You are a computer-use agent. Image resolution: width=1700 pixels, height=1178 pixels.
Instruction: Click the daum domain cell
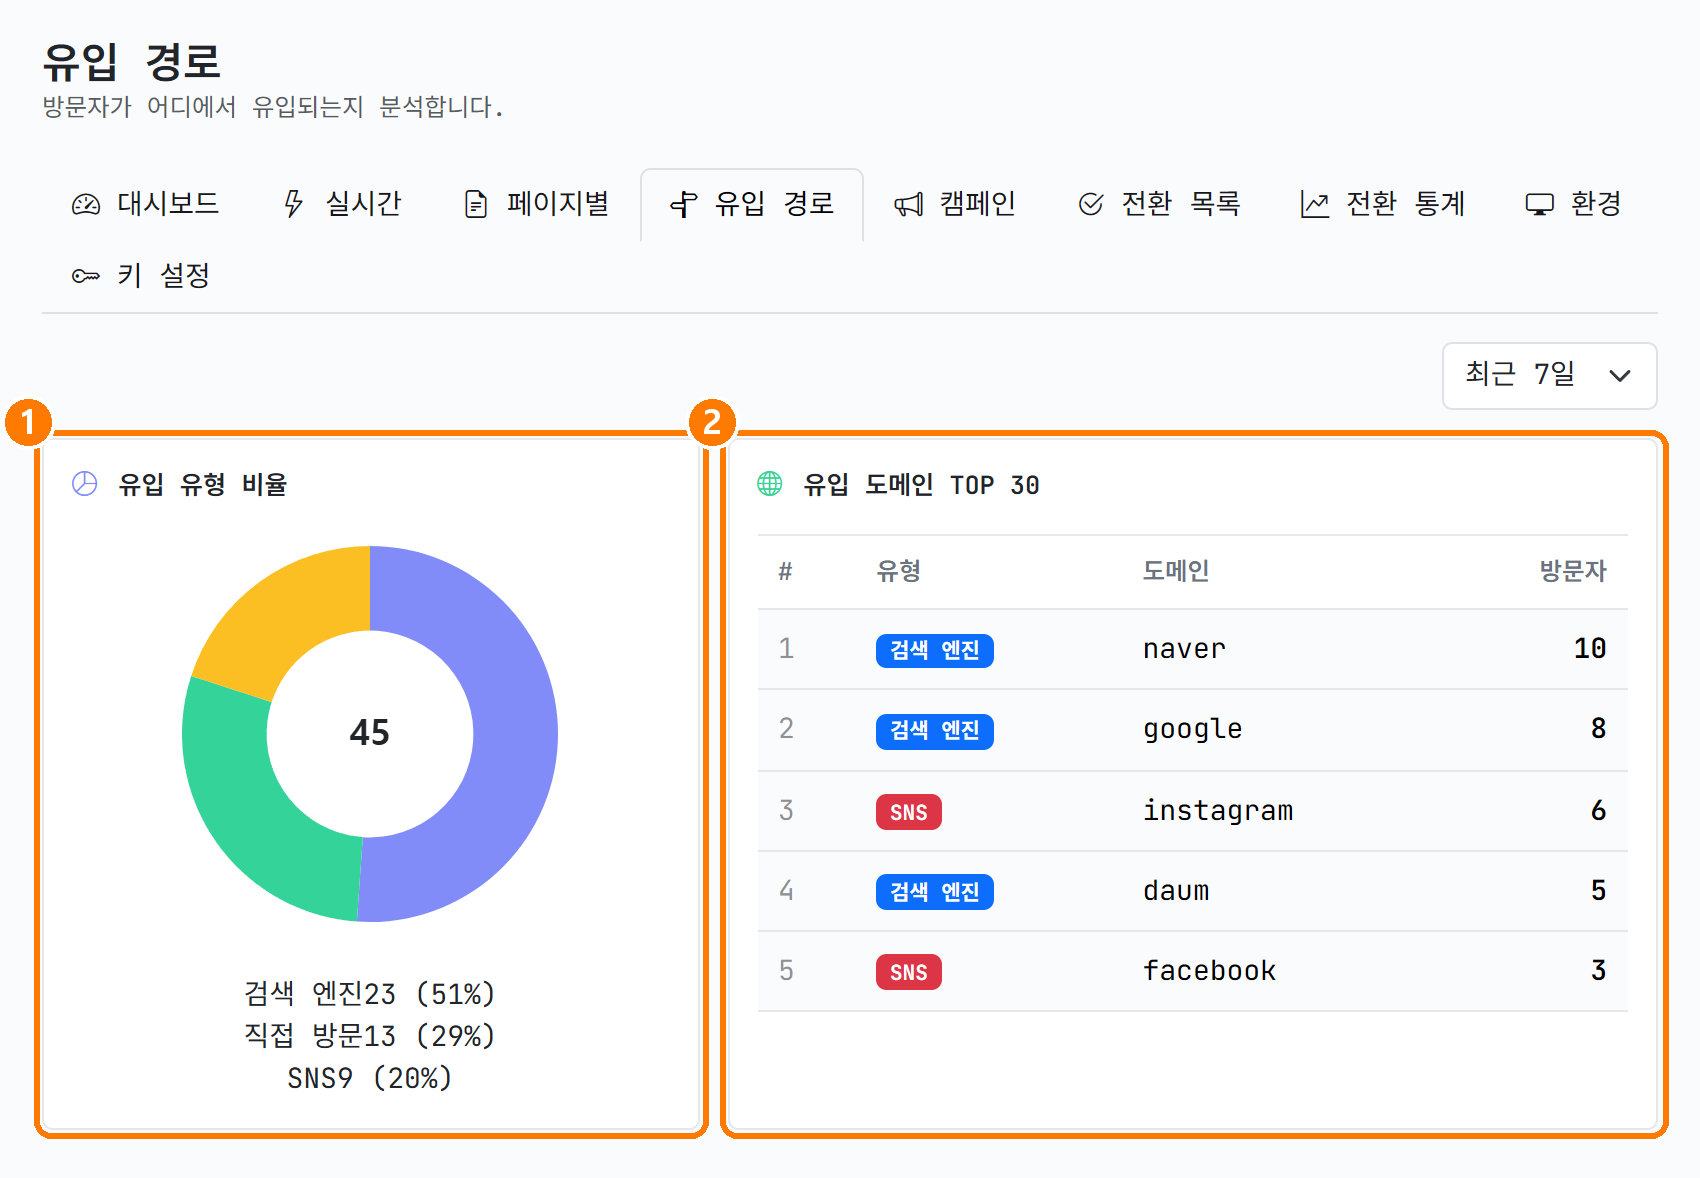1176,890
